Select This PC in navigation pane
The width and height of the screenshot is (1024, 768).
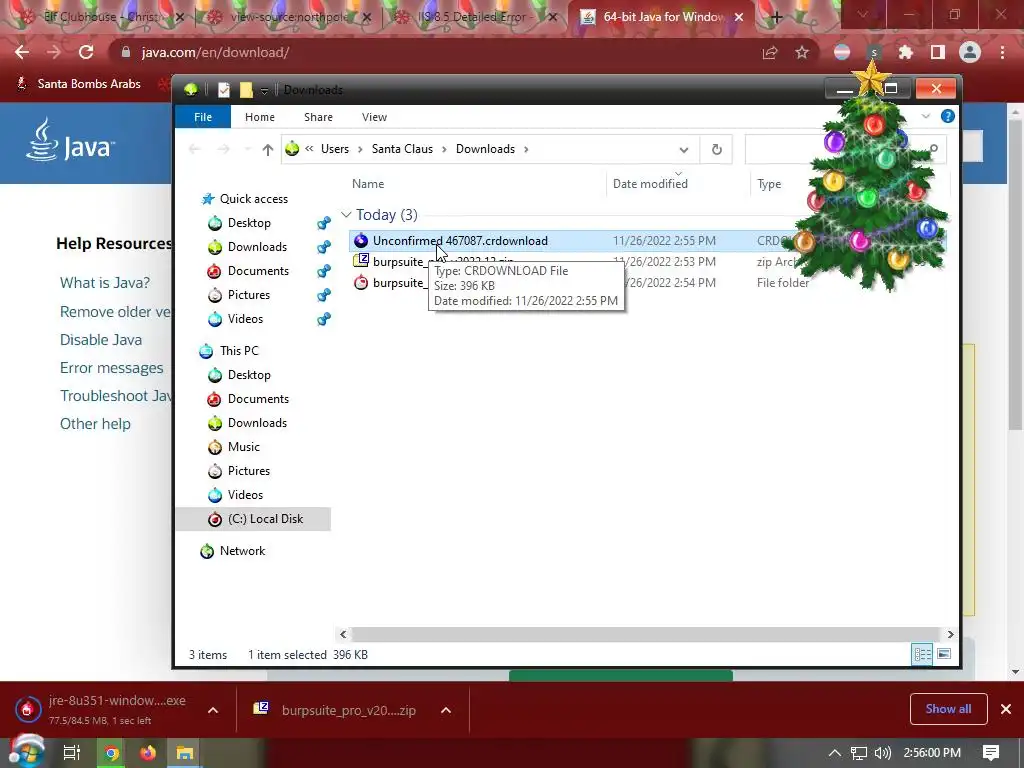tap(239, 351)
